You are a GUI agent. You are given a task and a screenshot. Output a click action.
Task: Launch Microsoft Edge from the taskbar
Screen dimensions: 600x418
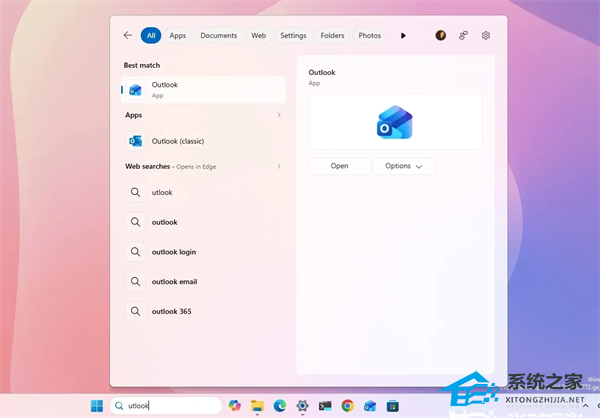pos(280,406)
